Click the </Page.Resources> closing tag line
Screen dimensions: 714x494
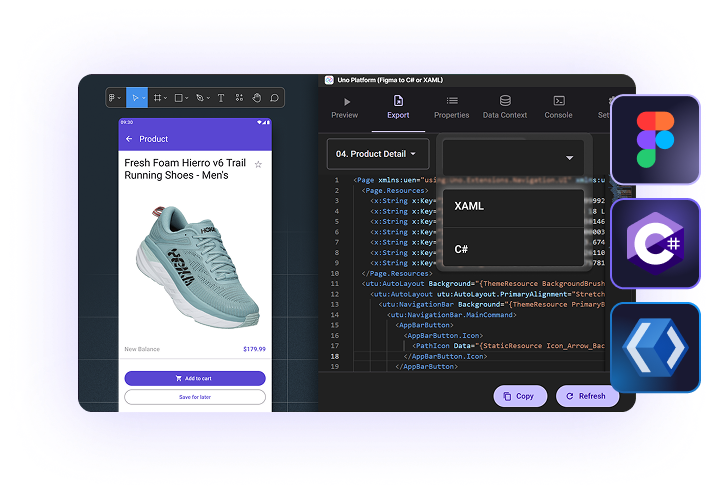pyautogui.click(x=397, y=274)
